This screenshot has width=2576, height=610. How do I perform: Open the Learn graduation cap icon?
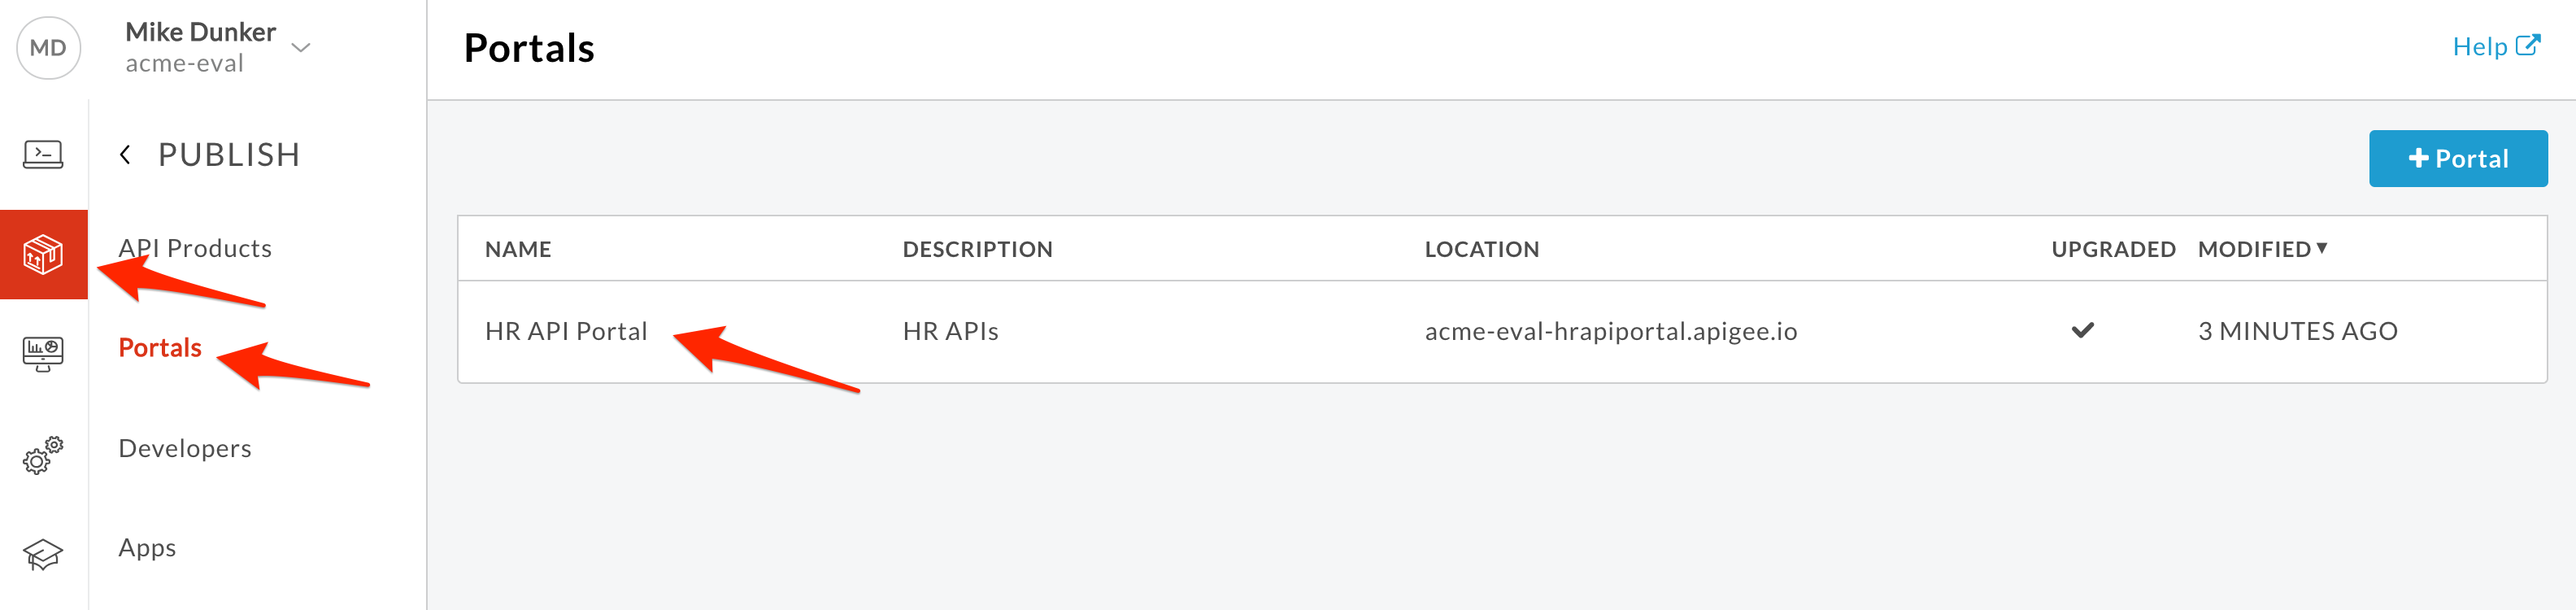click(43, 554)
